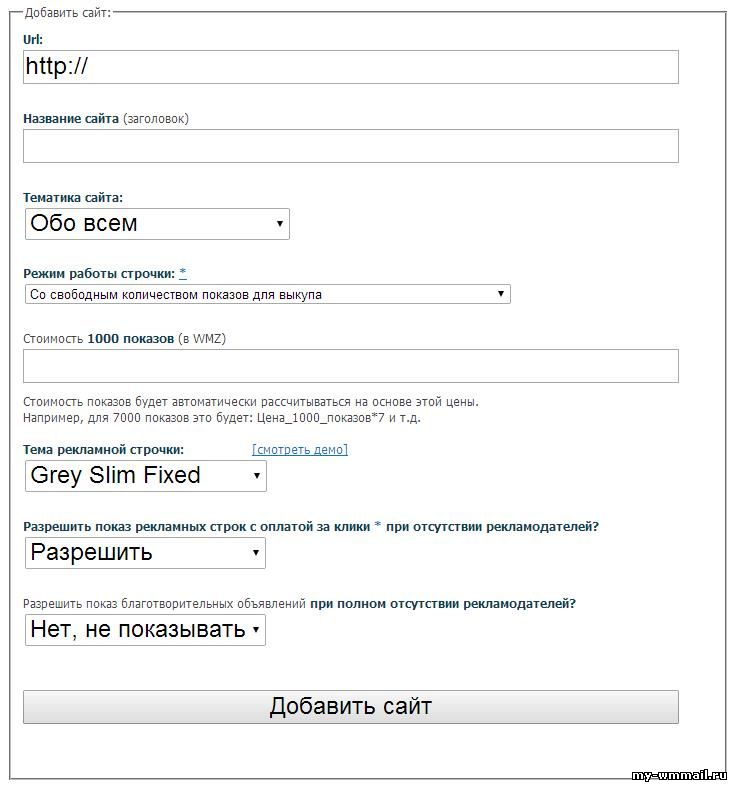
Task: Click the arrow of the Обо всем combo box
Action: [279, 224]
